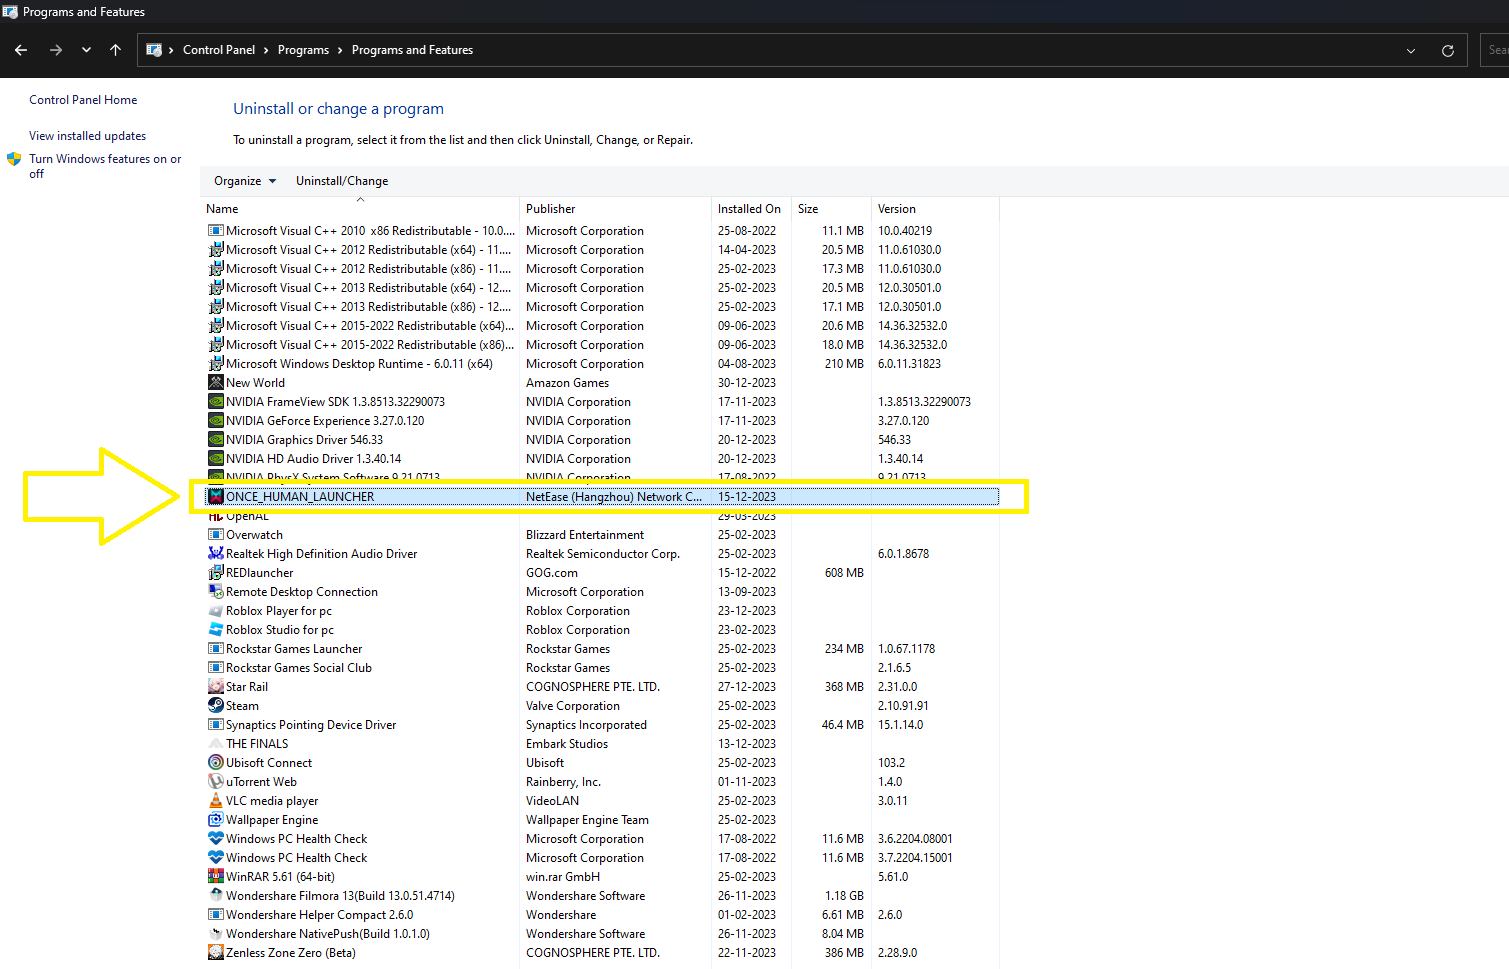The width and height of the screenshot is (1509, 969).
Task: Click the Programs and Features breadcrumb
Action: [412, 50]
